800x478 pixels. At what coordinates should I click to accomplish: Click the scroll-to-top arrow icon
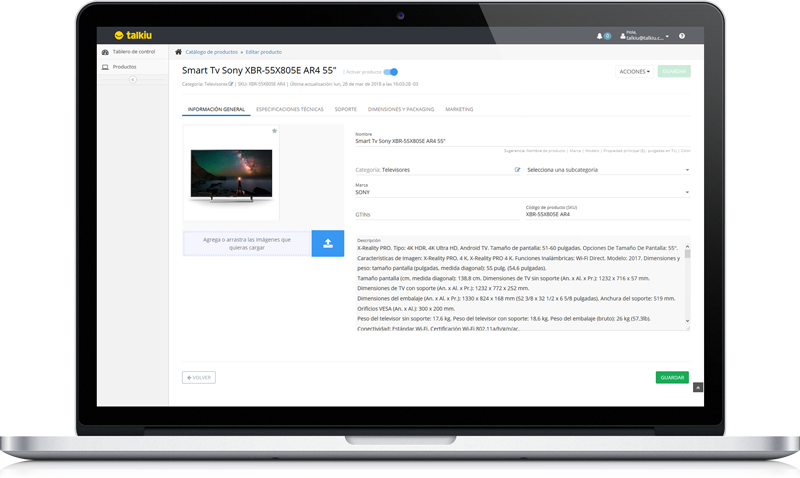point(698,387)
